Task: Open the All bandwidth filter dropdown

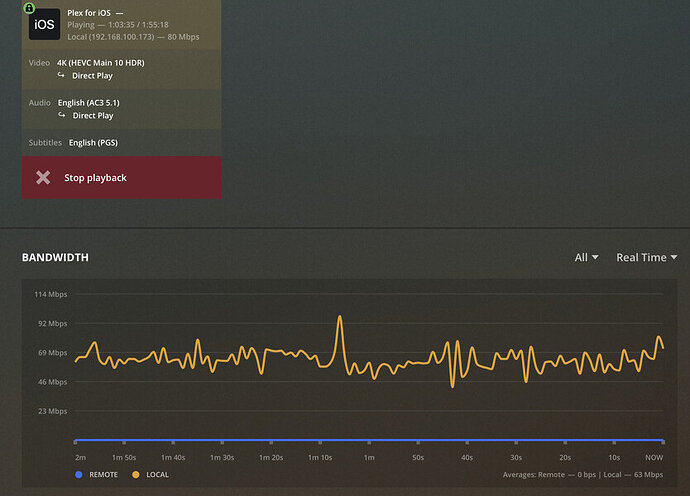Action: pos(586,257)
